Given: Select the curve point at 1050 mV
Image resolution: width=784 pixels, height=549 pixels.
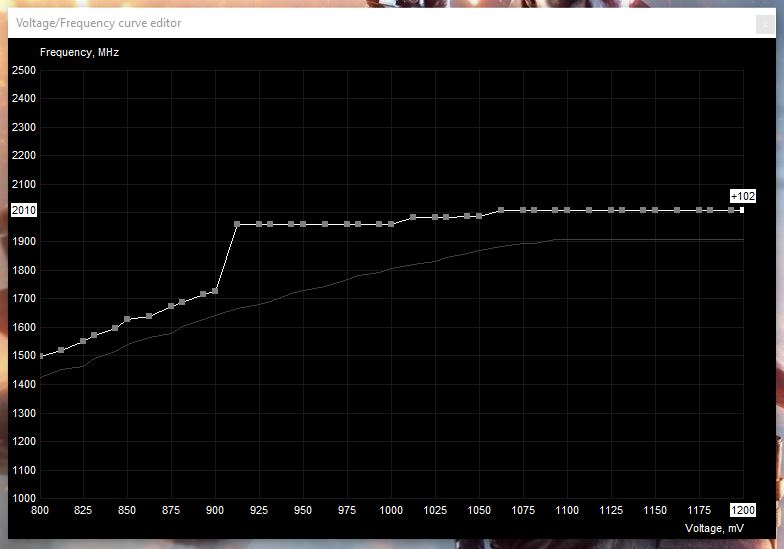Looking at the screenshot, I should [479, 216].
